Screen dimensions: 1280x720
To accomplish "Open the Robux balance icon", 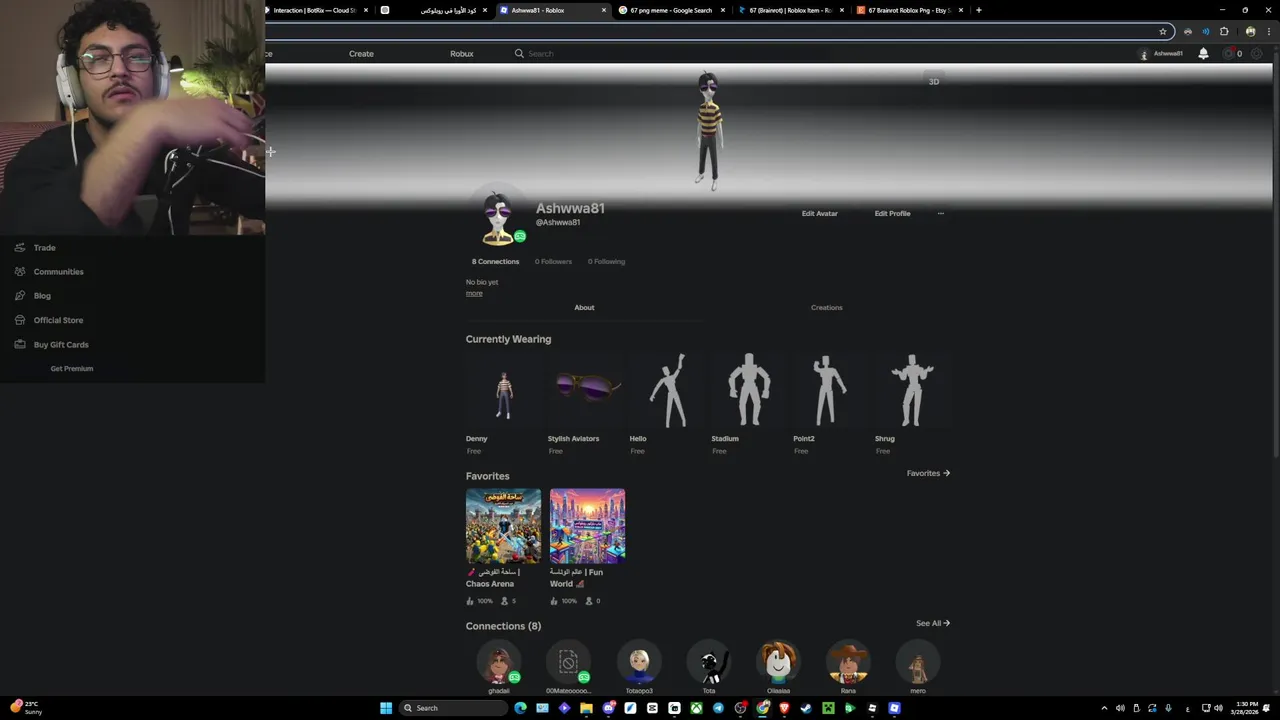I will 1230,54.
